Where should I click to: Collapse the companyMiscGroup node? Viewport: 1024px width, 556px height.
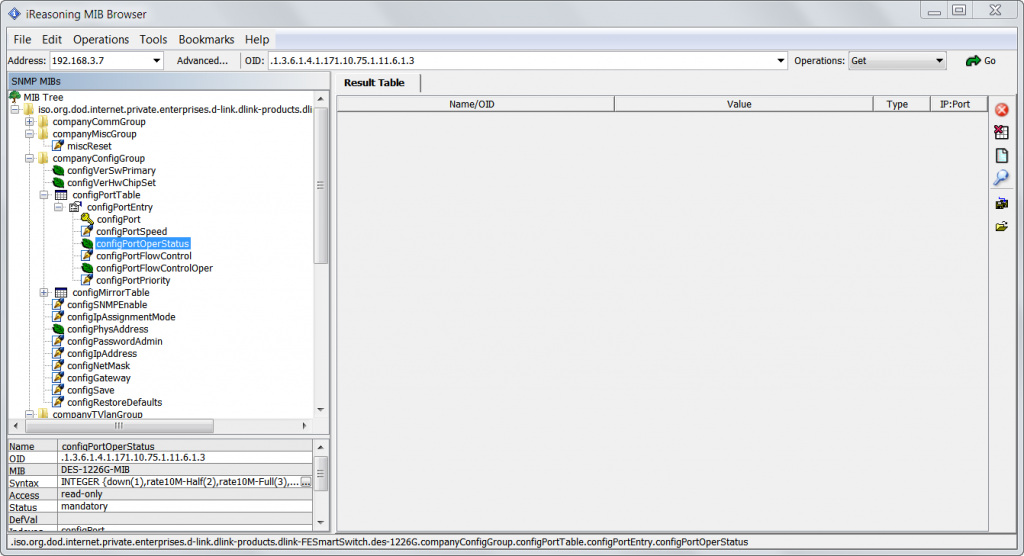29,134
